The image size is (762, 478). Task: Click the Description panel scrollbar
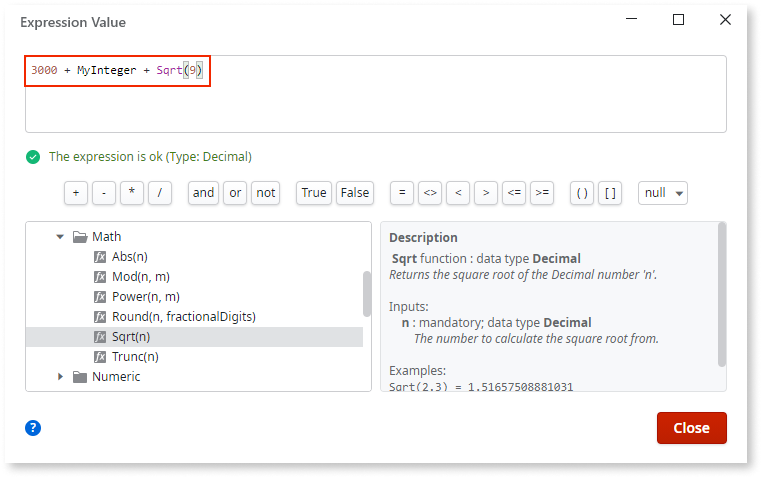coord(722,294)
